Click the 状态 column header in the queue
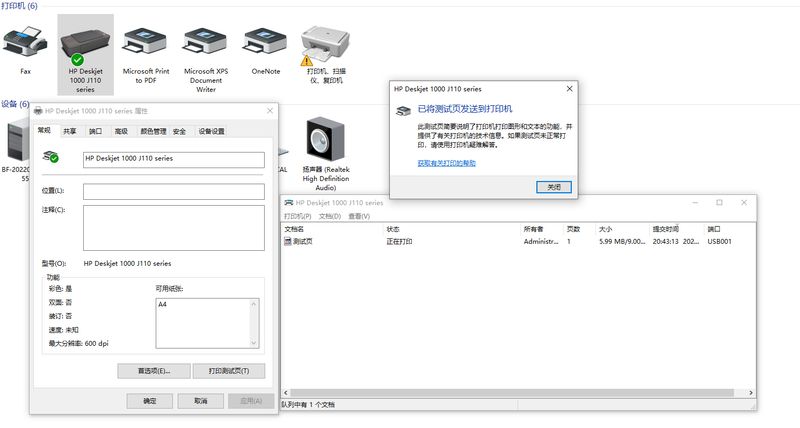The image size is (800, 428). [x=393, y=229]
